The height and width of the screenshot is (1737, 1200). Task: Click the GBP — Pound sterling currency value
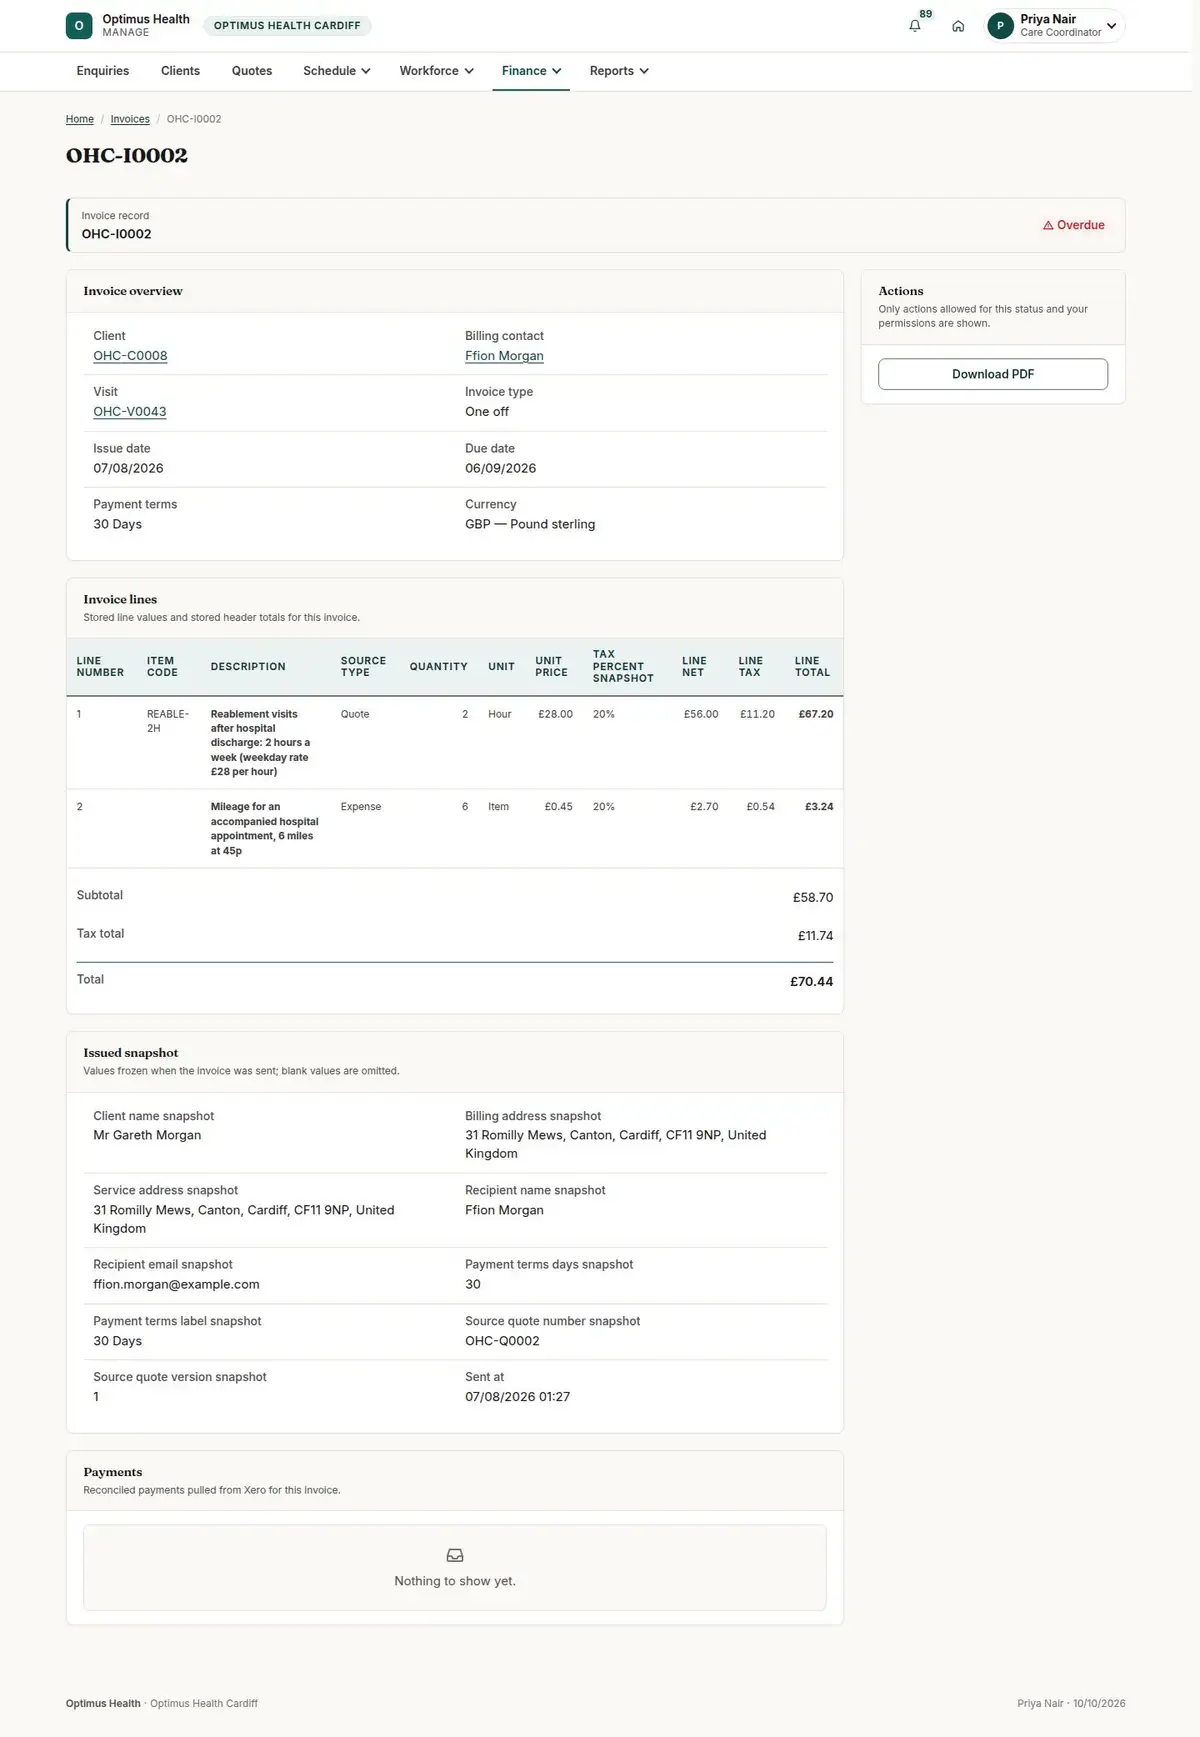(530, 524)
